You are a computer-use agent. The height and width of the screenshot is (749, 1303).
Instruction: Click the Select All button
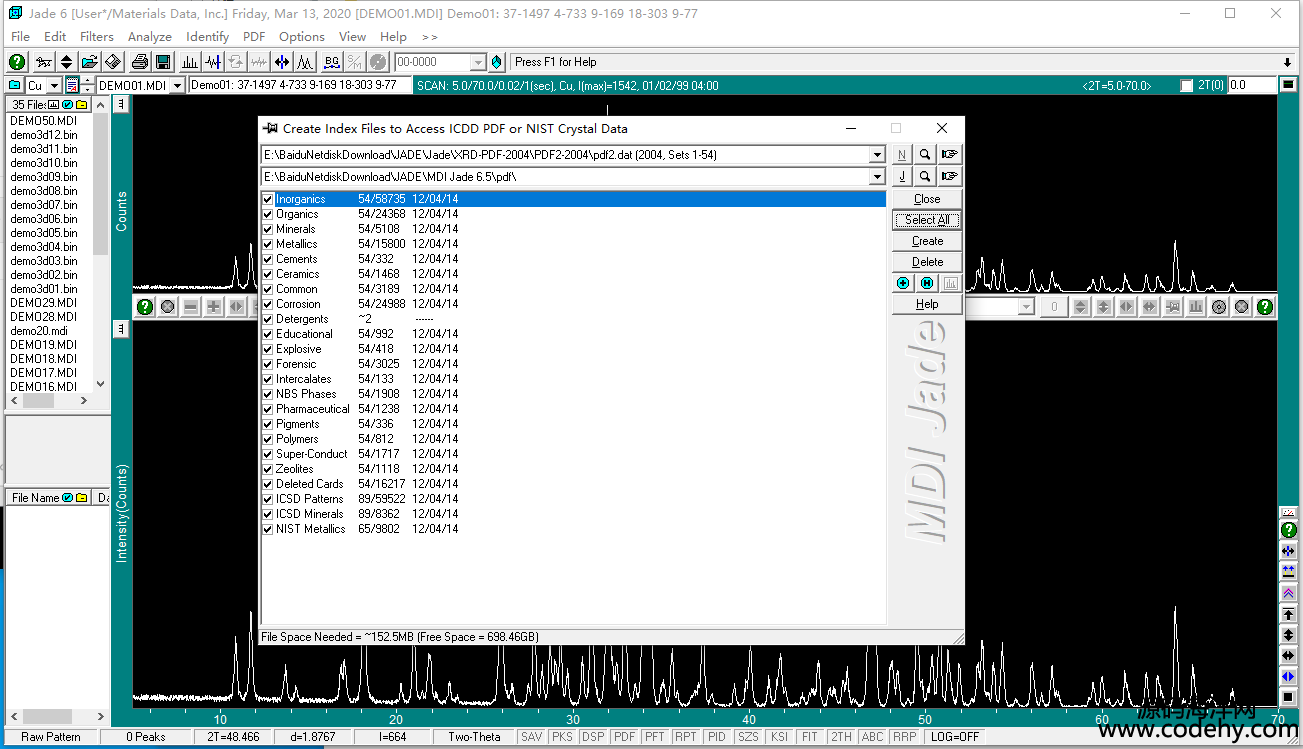[927, 220]
